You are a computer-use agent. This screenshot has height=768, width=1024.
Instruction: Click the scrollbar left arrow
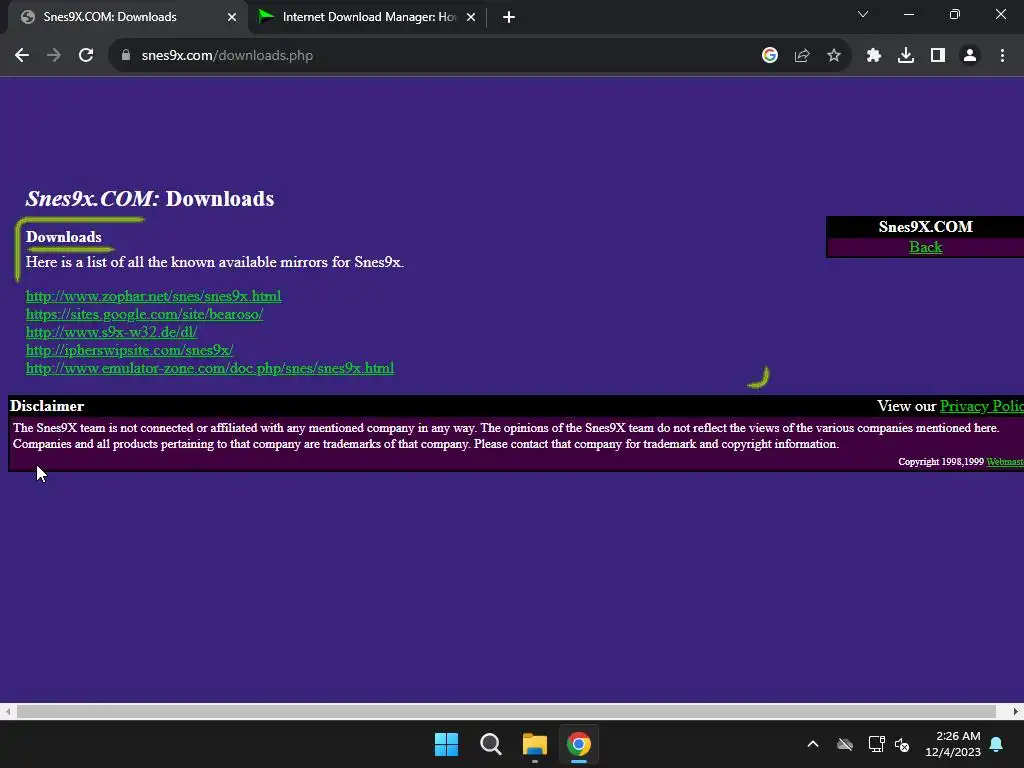(7, 711)
